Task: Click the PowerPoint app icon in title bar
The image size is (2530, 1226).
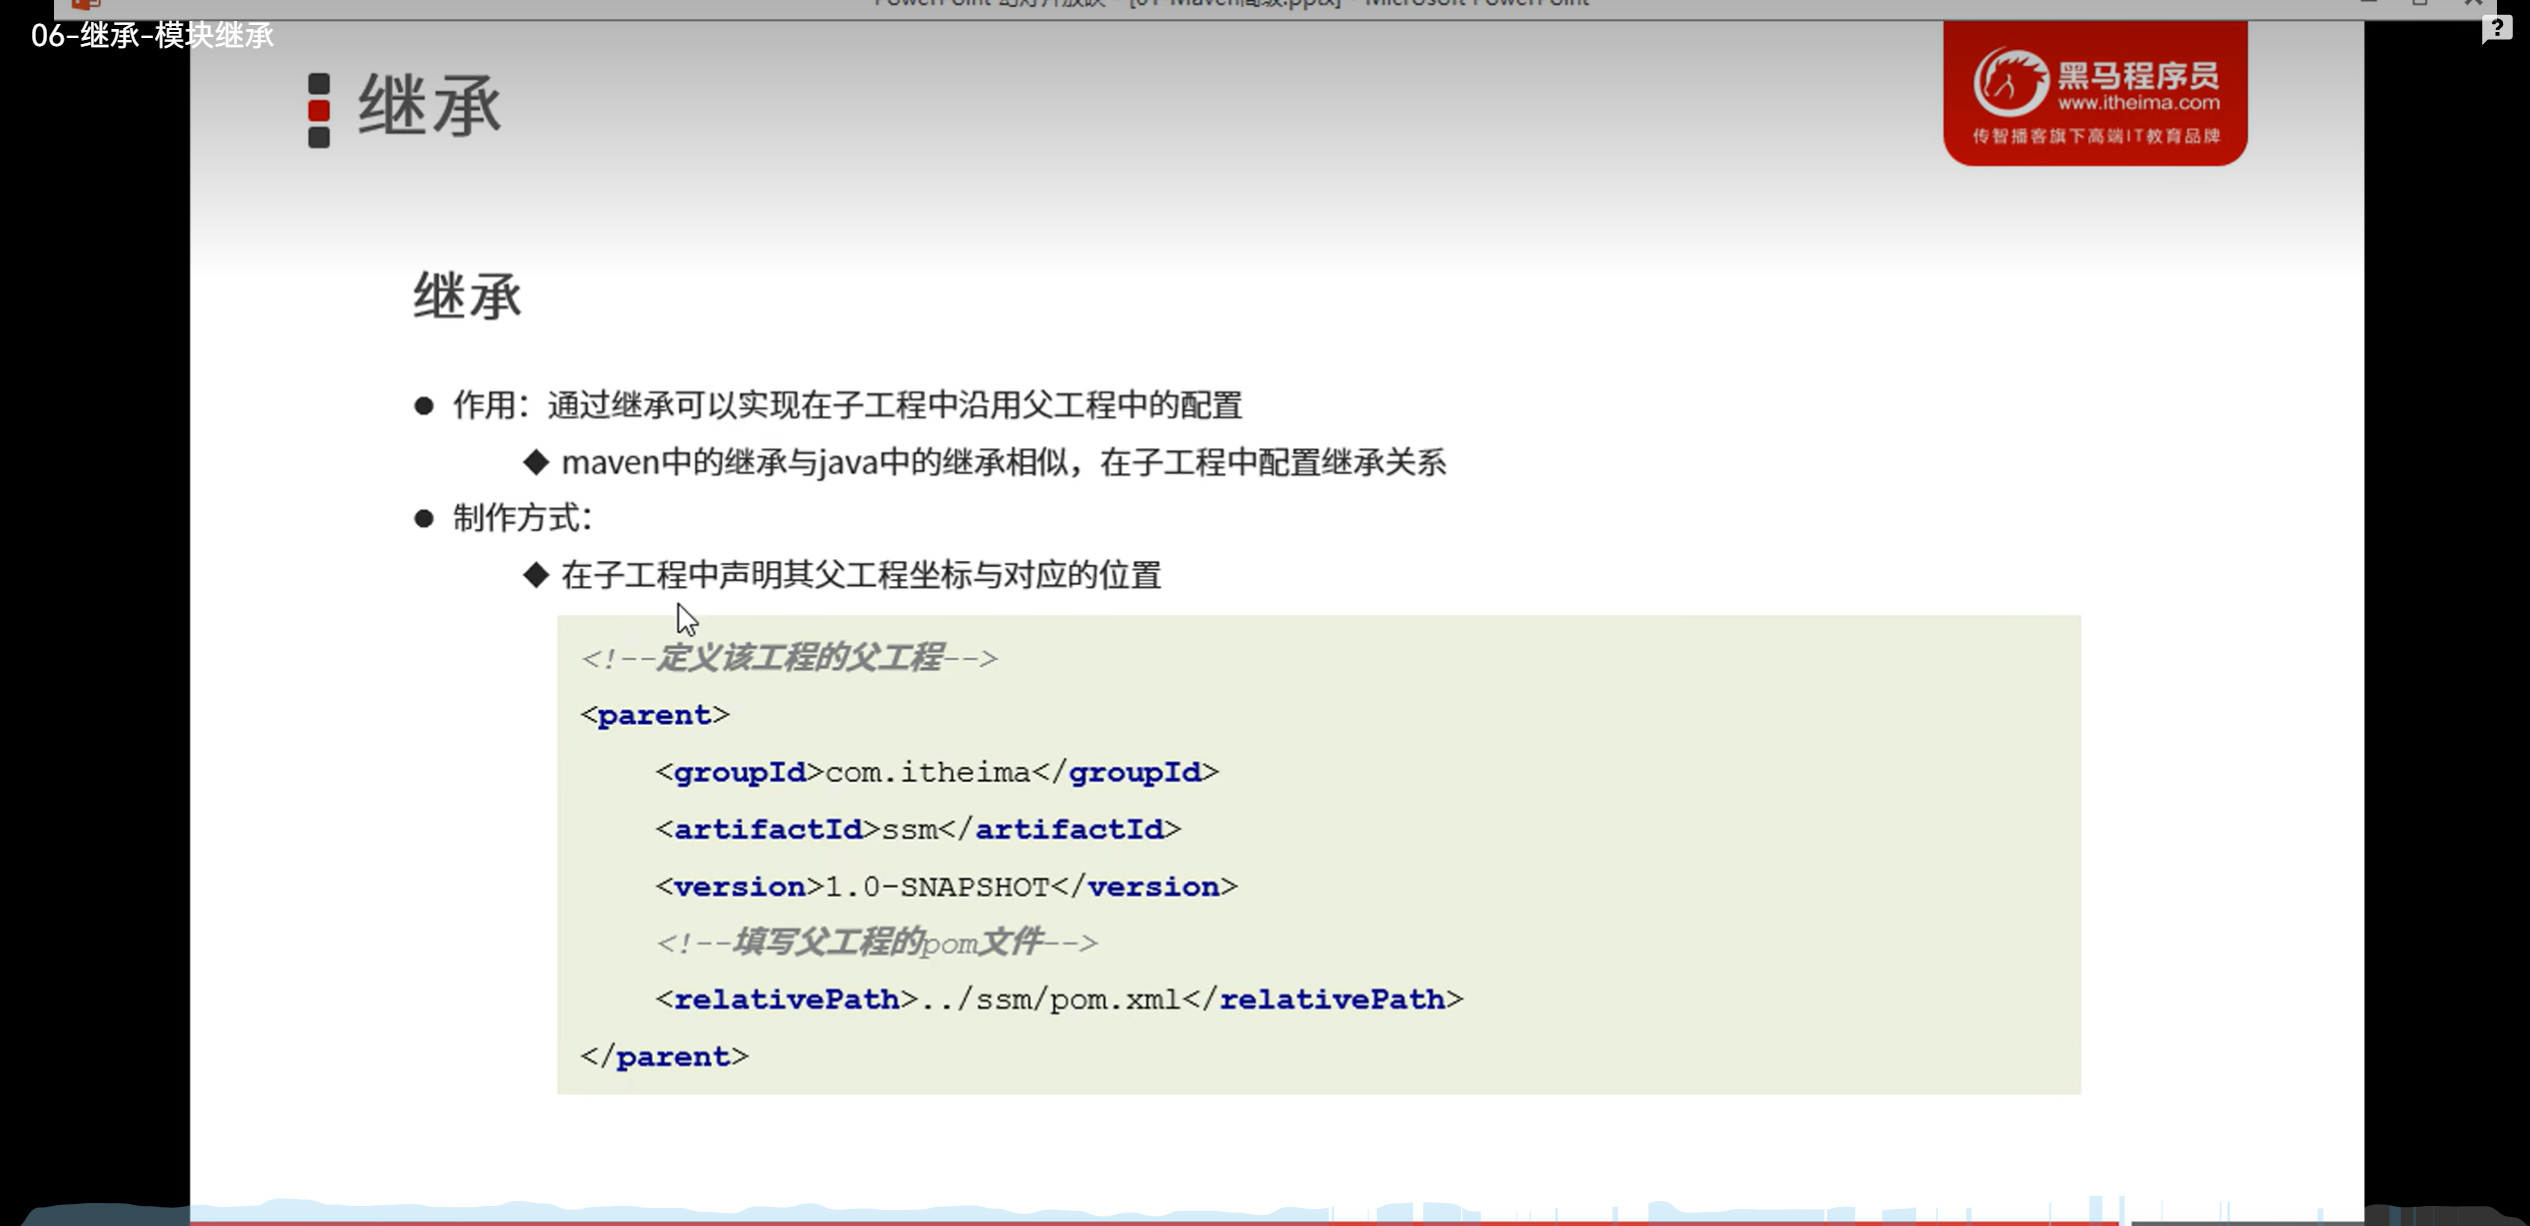Action: pos(86,5)
